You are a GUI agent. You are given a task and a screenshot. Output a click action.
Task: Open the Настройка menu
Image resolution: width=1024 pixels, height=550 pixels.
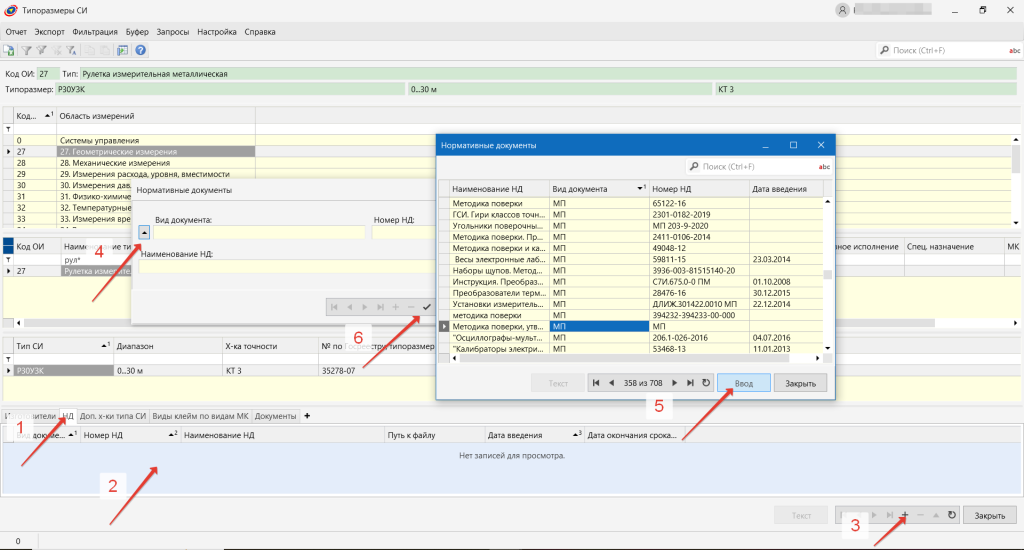(x=217, y=31)
